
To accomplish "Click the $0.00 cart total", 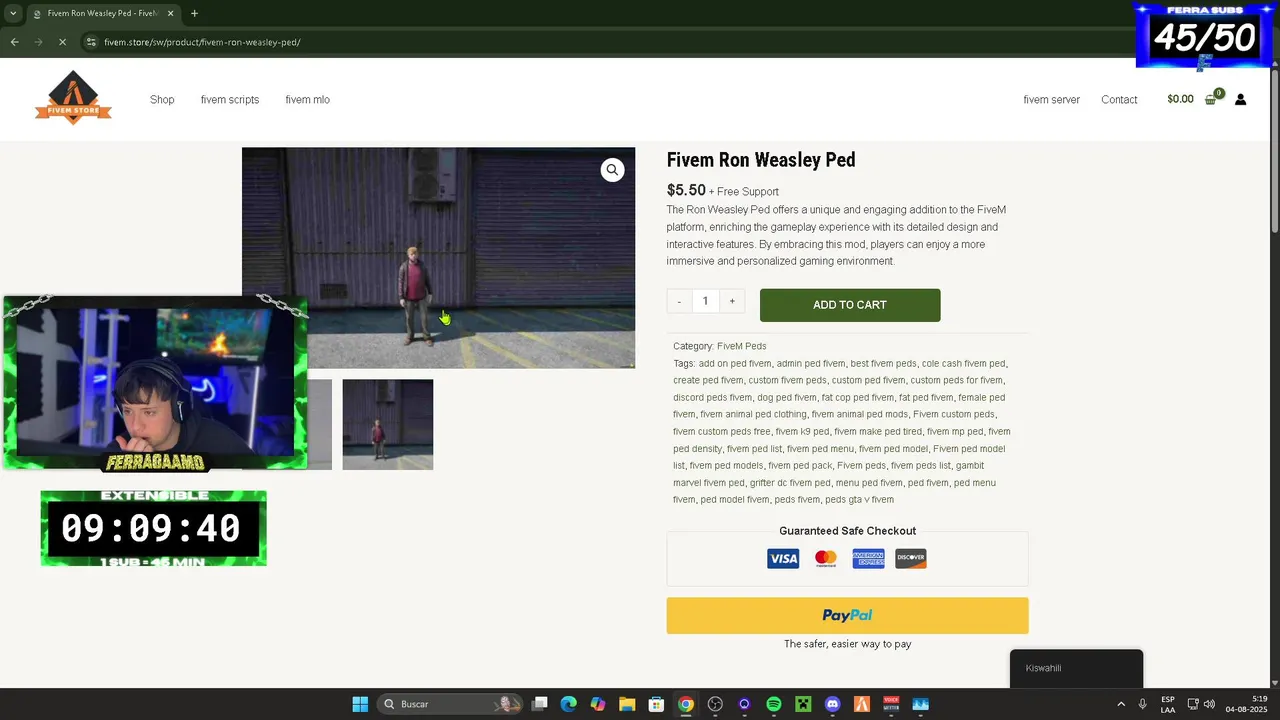I will [1180, 99].
